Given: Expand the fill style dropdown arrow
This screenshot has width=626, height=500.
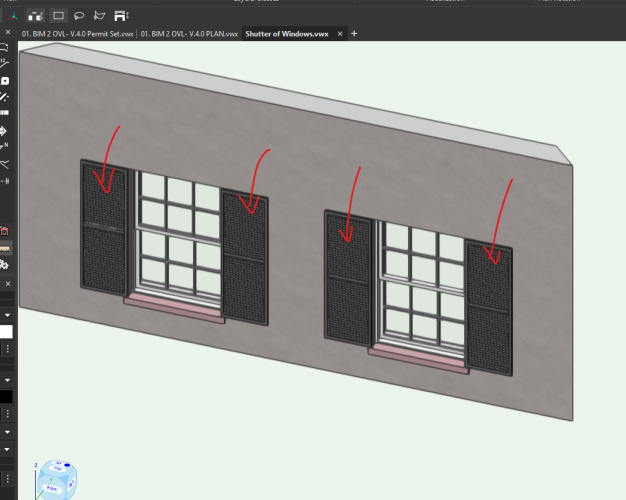Looking at the screenshot, I should click(x=7, y=314).
